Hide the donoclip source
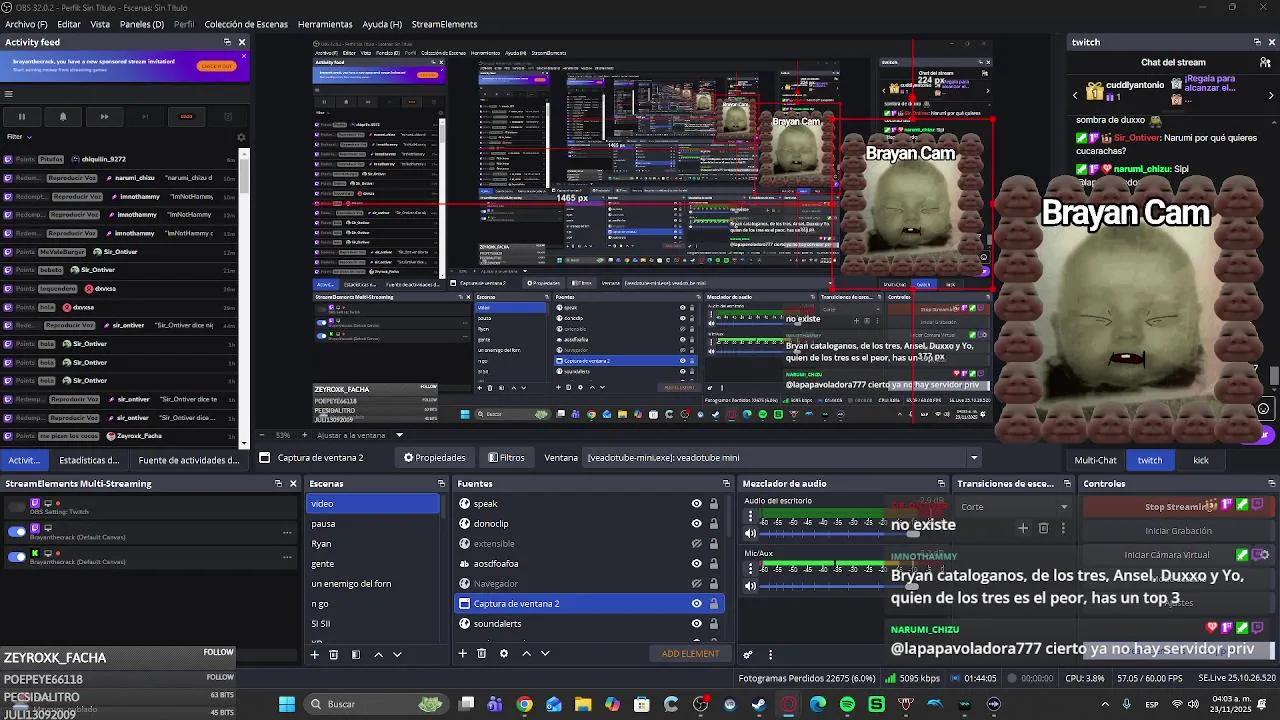Screen dimensions: 1280x720 696,524
